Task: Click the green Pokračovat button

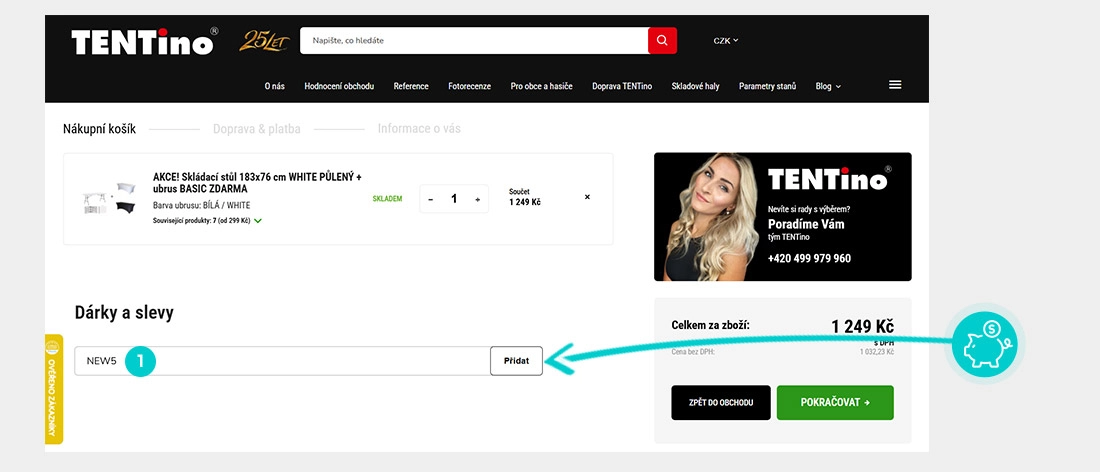Action: click(x=835, y=403)
